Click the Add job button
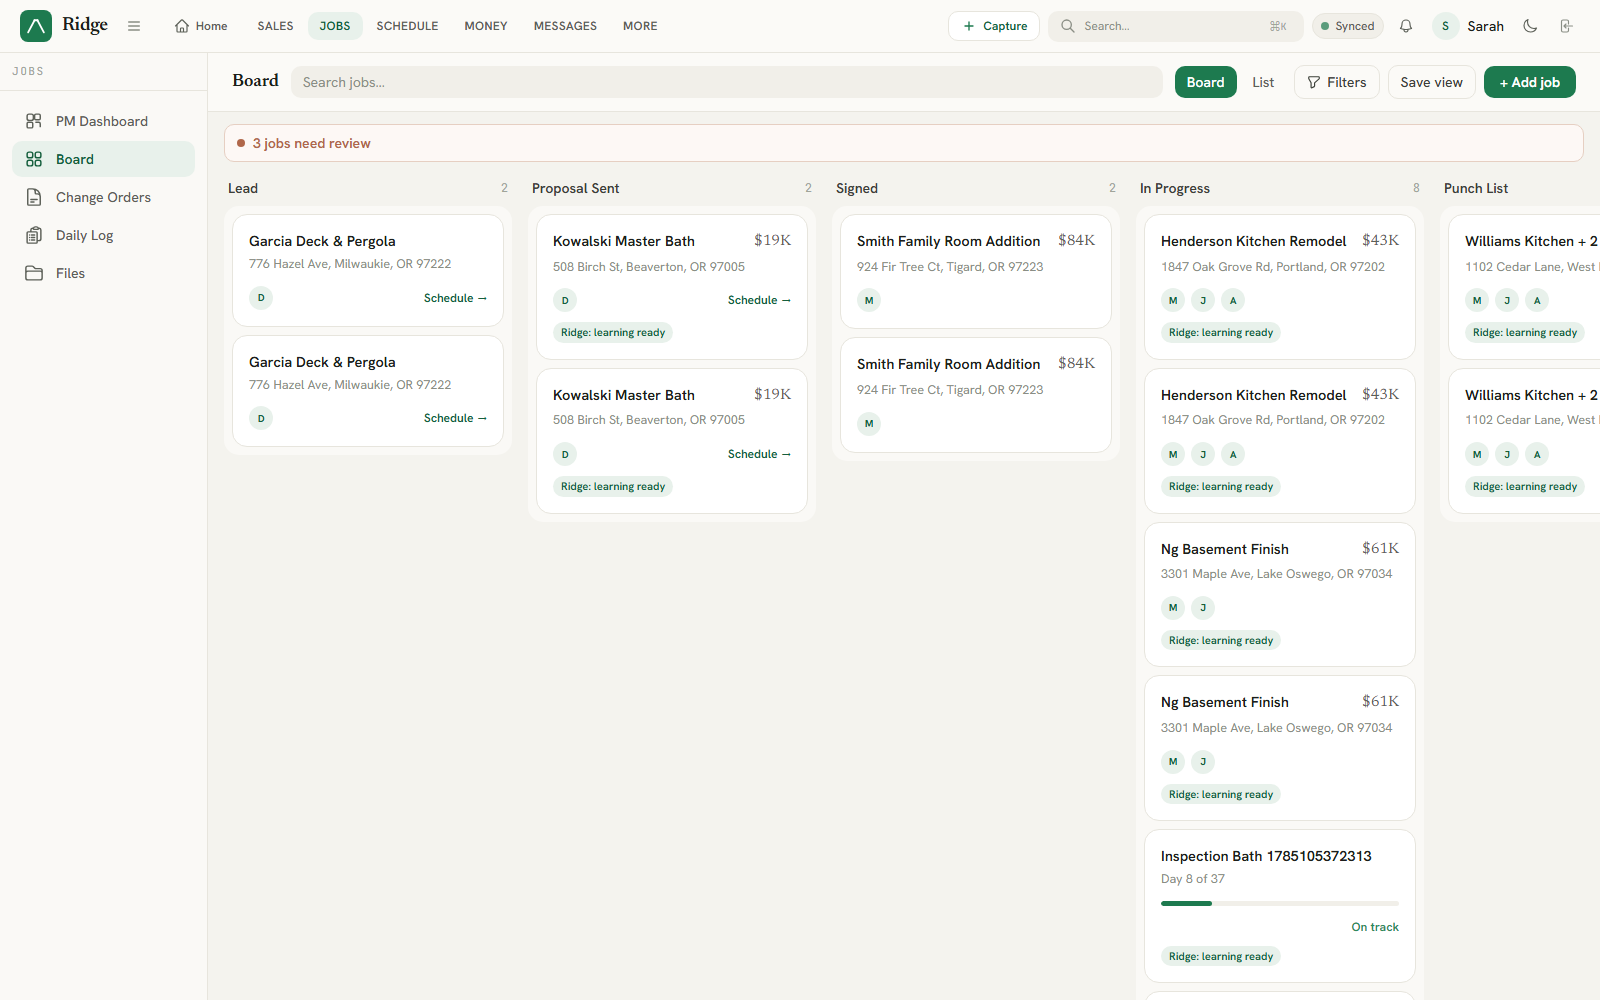 coord(1529,82)
